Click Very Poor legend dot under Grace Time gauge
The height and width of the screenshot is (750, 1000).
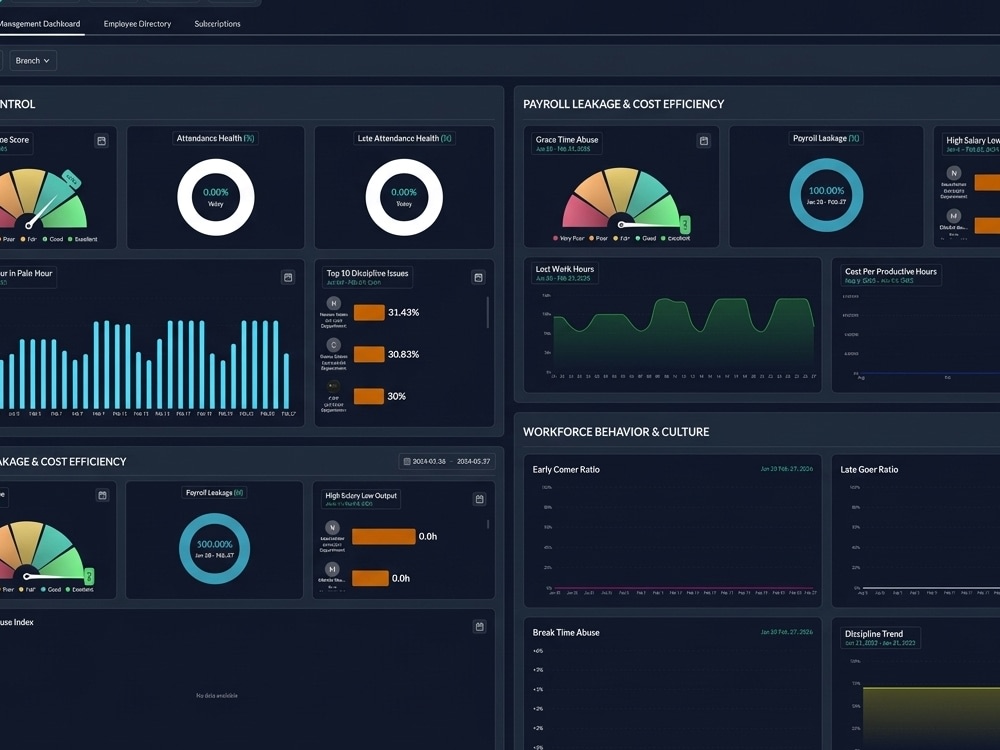tap(555, 239)
